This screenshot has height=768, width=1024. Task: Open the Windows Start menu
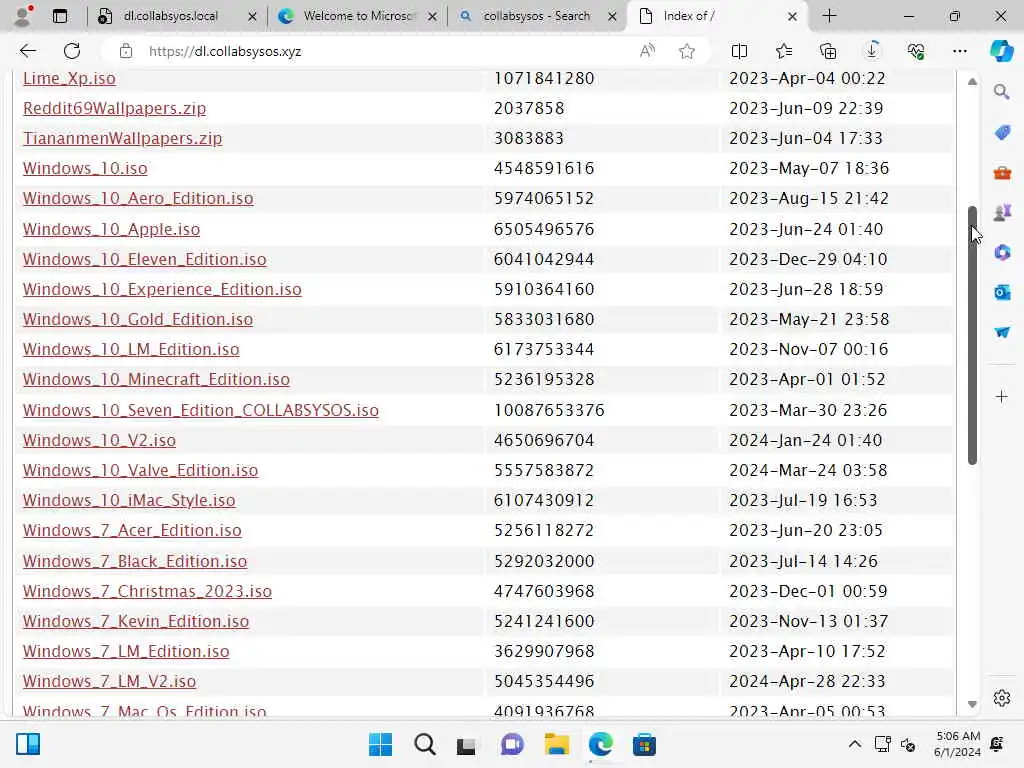coord(380,744)
